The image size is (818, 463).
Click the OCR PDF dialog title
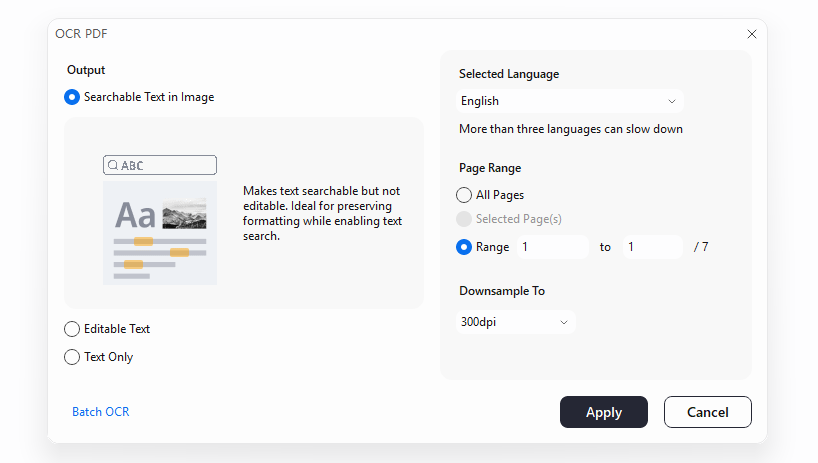[x=81, y=34]
